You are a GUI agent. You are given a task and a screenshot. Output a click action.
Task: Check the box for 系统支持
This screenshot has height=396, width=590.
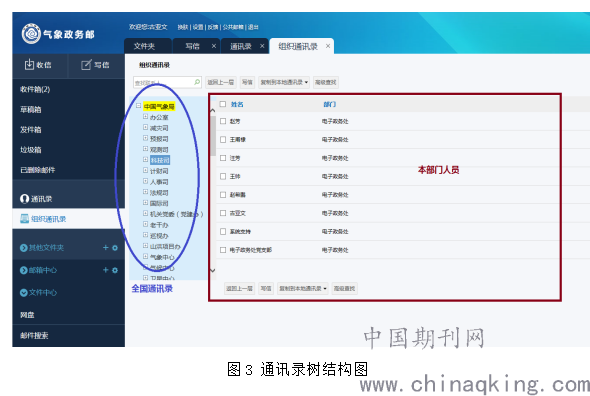[x=223, y=232]
